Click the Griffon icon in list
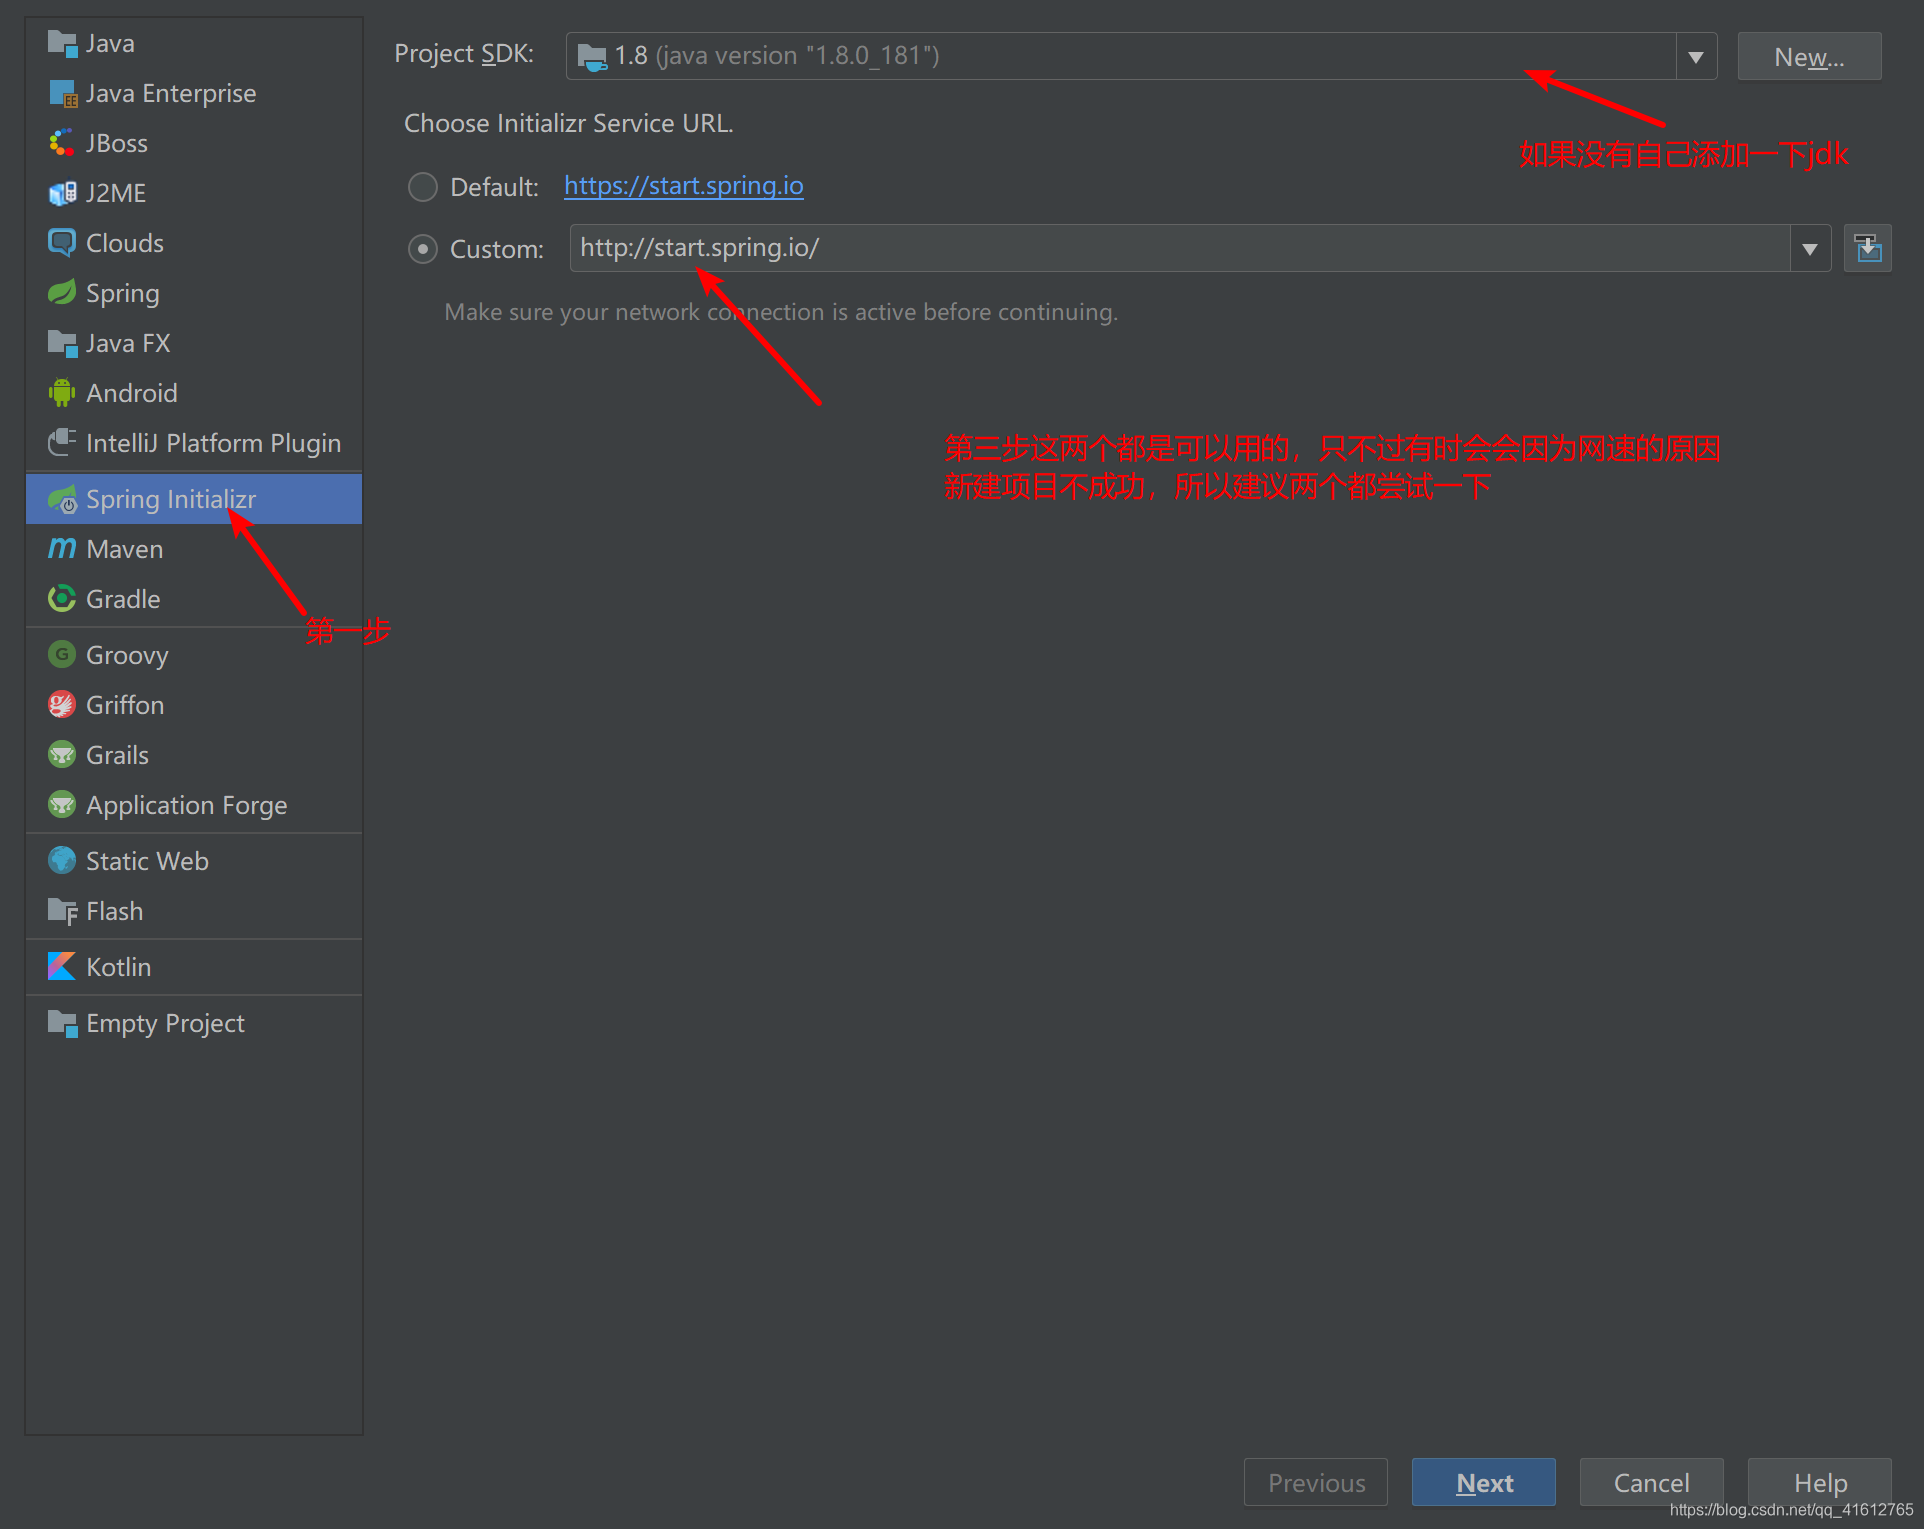1924x1529 pixels. (62, 705)
